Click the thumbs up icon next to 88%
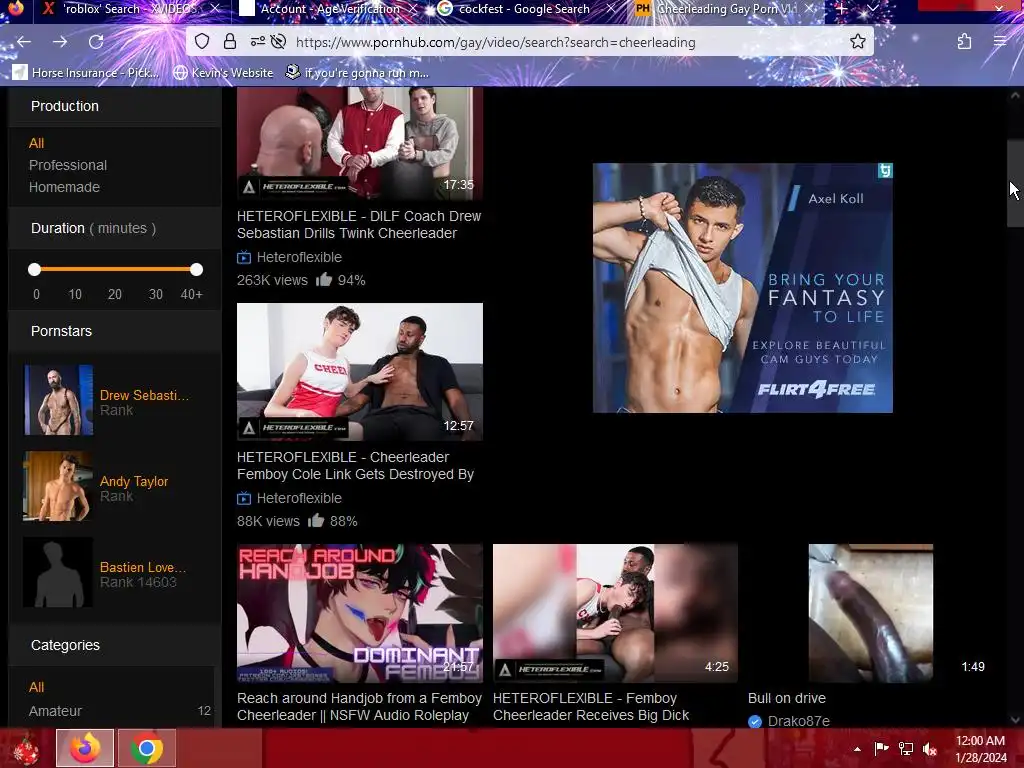Screen dimensions: 1024x768 tap(316, 520)
